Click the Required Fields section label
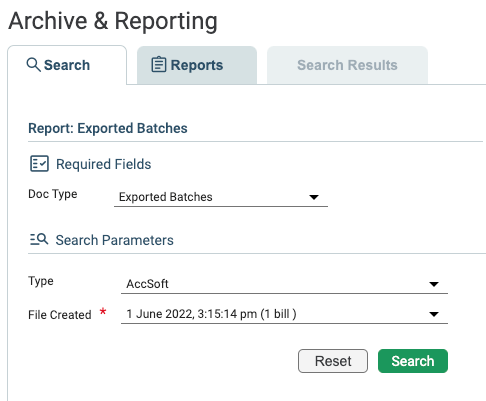Screen dimensions: 486x401 pos(104,164)
